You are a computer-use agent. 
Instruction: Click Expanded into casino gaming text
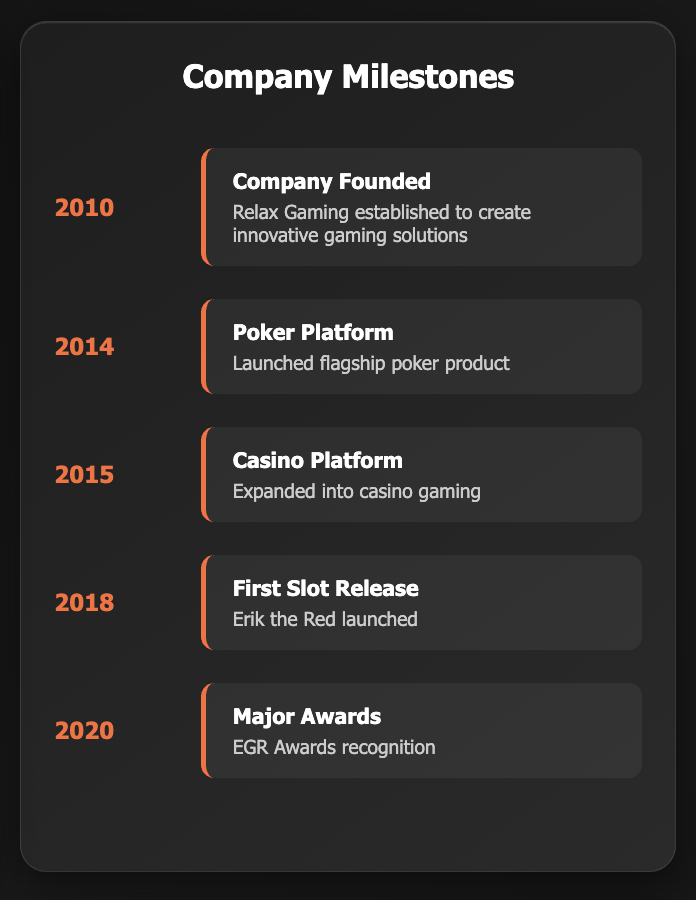click(x=356, y=491)
